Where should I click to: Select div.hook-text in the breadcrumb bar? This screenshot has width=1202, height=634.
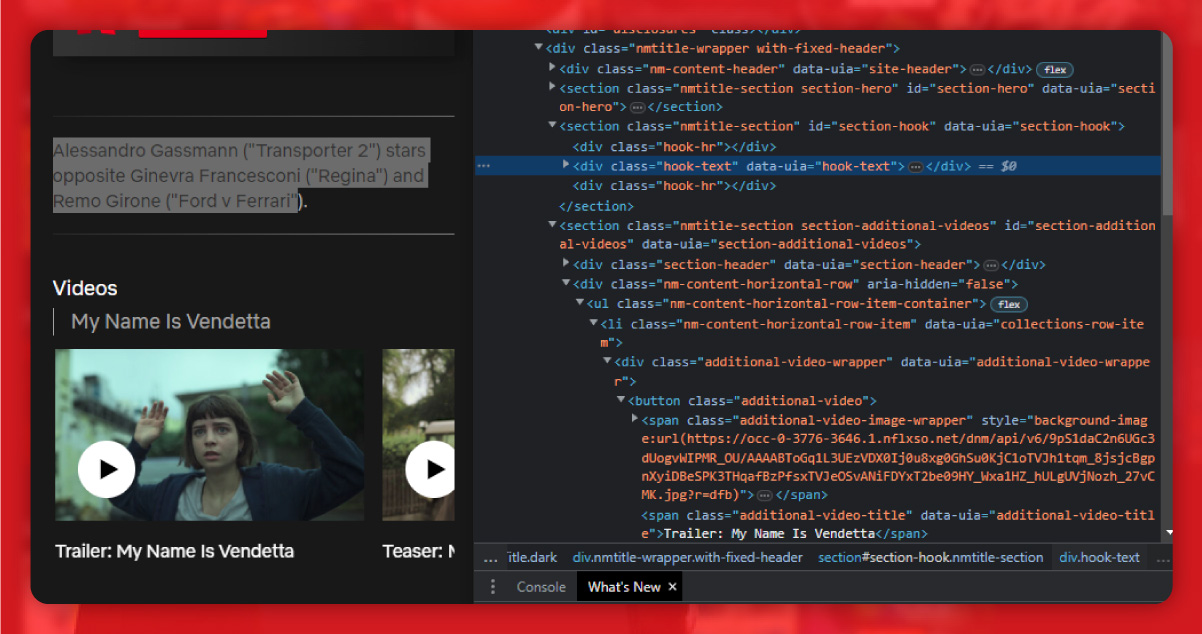coord(1099,557)
